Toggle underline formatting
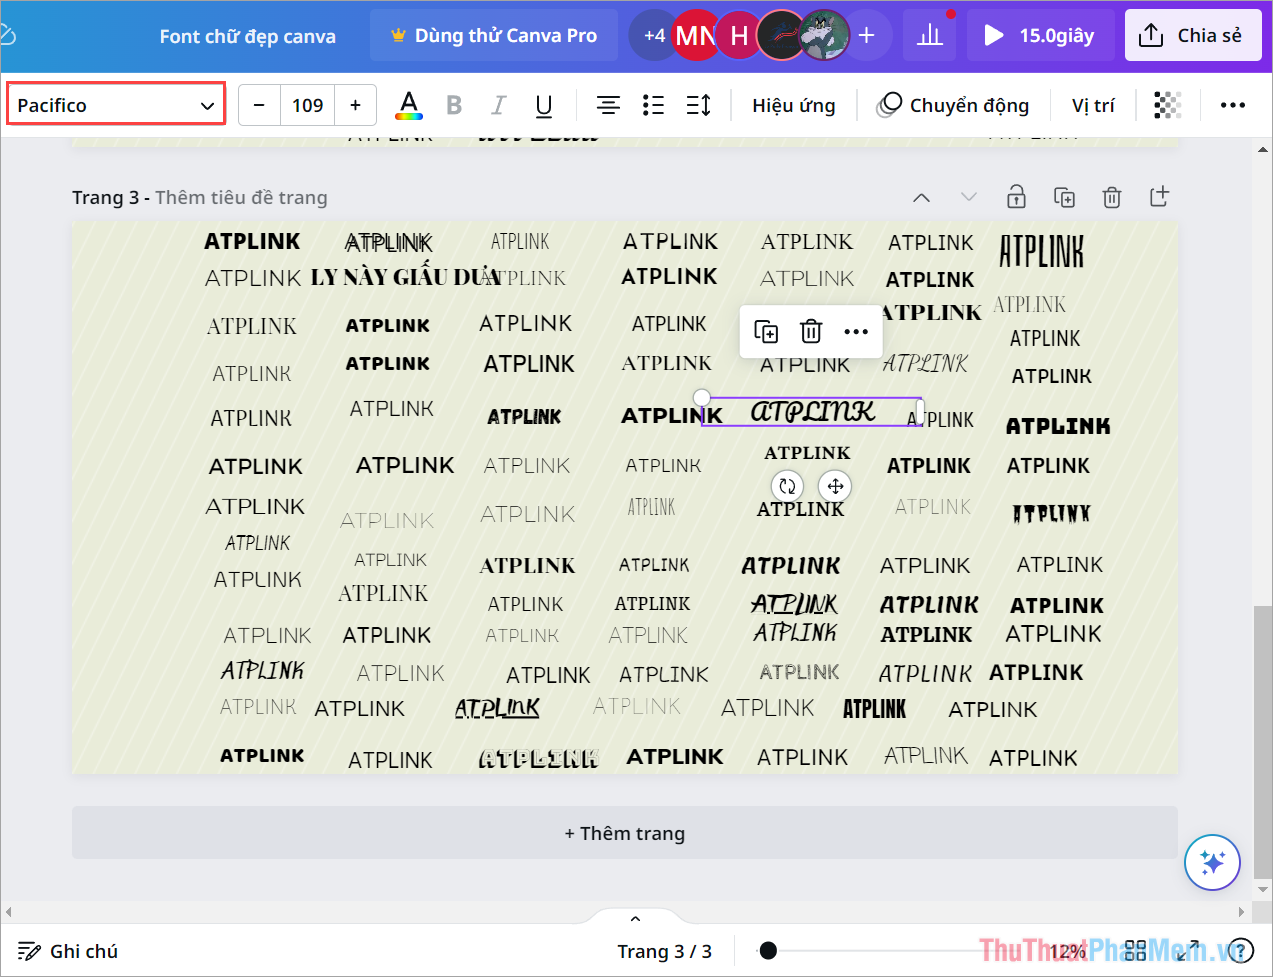This screenshot has height=977, width=1273. (543, 105)
